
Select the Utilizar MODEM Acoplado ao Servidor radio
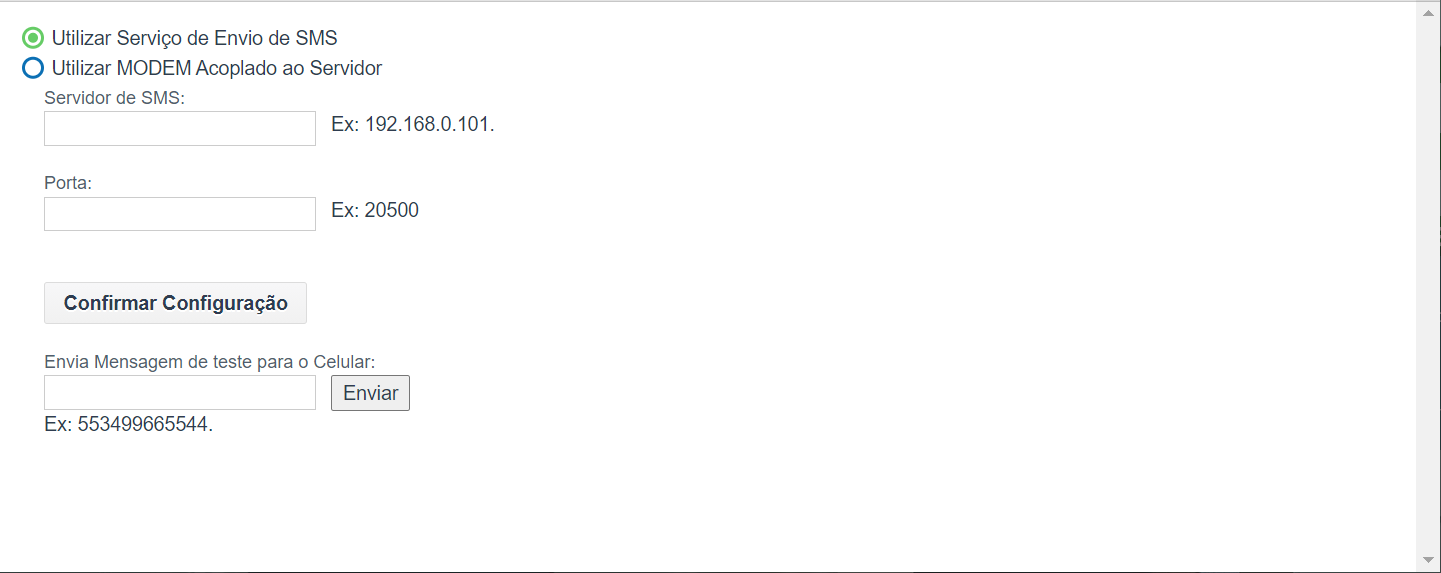point(33,68)
